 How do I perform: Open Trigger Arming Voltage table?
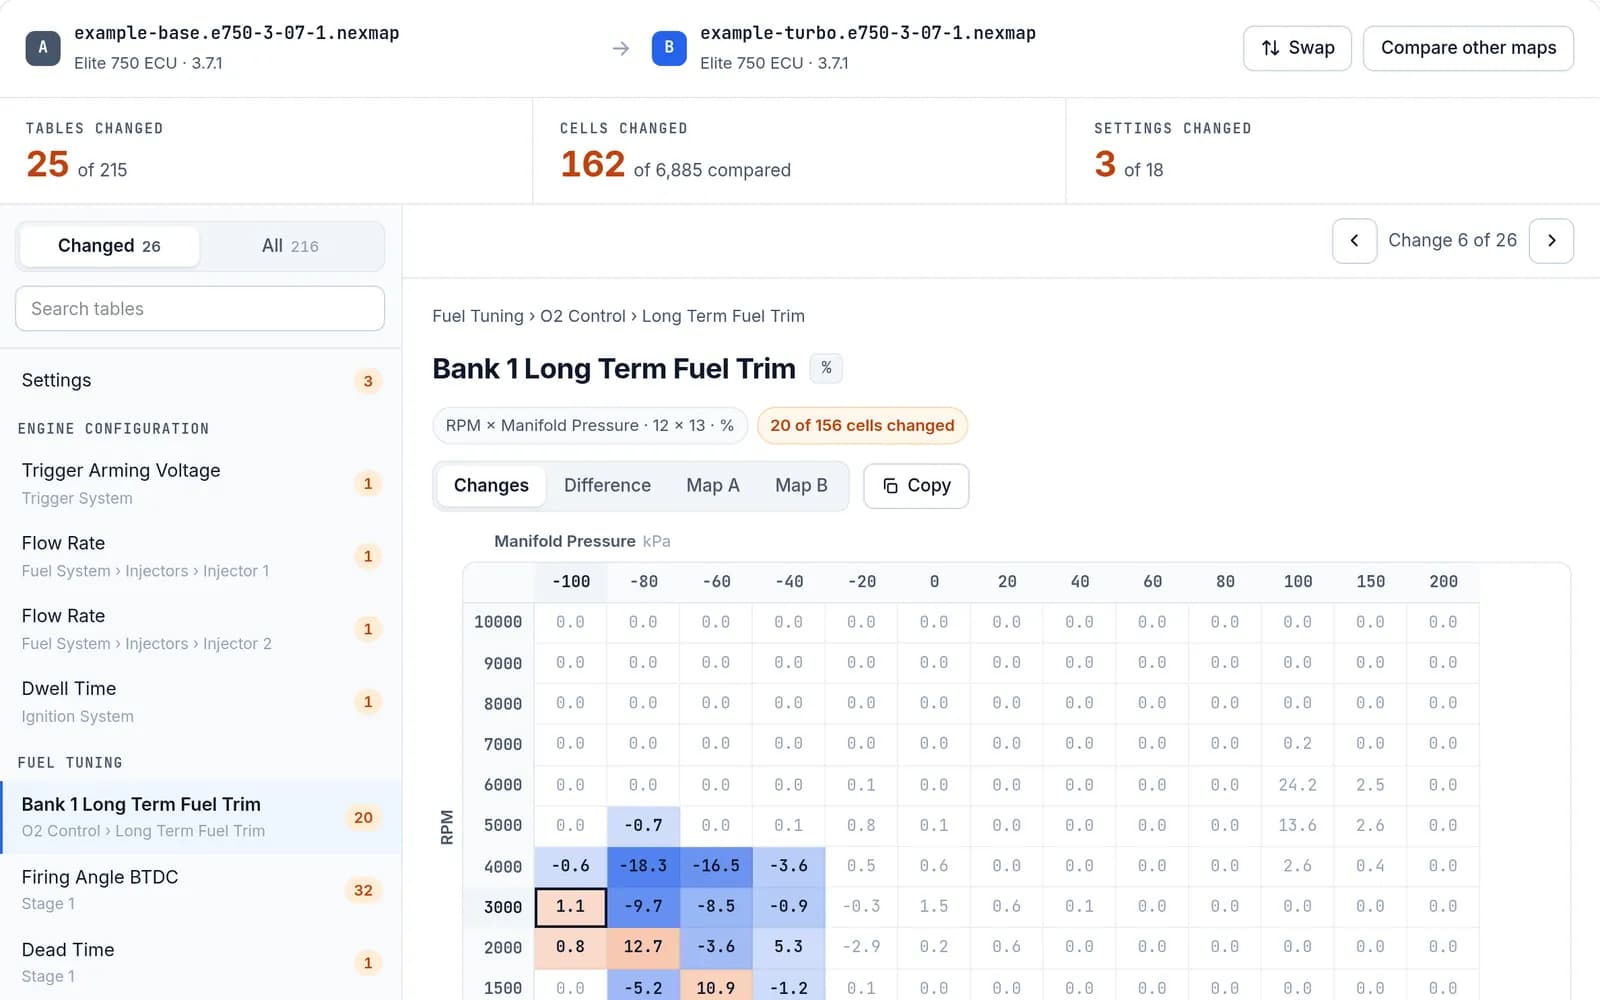click(x=200, y=483)
